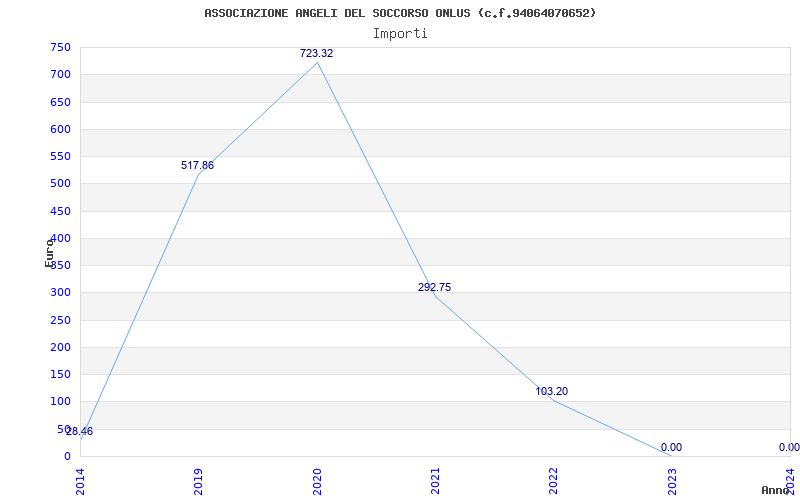Viewport: 800px width, 500px height.
Task: Click the 2021 x-axis year label
Action: [x=435, y=481]
